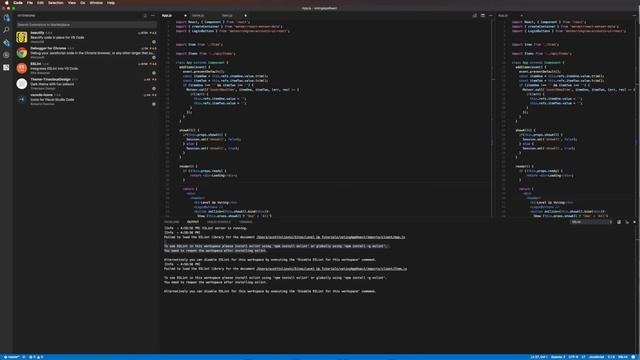Open manage gear for the Beautify extension
The width and height of the screenshot is (640, 360).
click(x=154, y=42)
